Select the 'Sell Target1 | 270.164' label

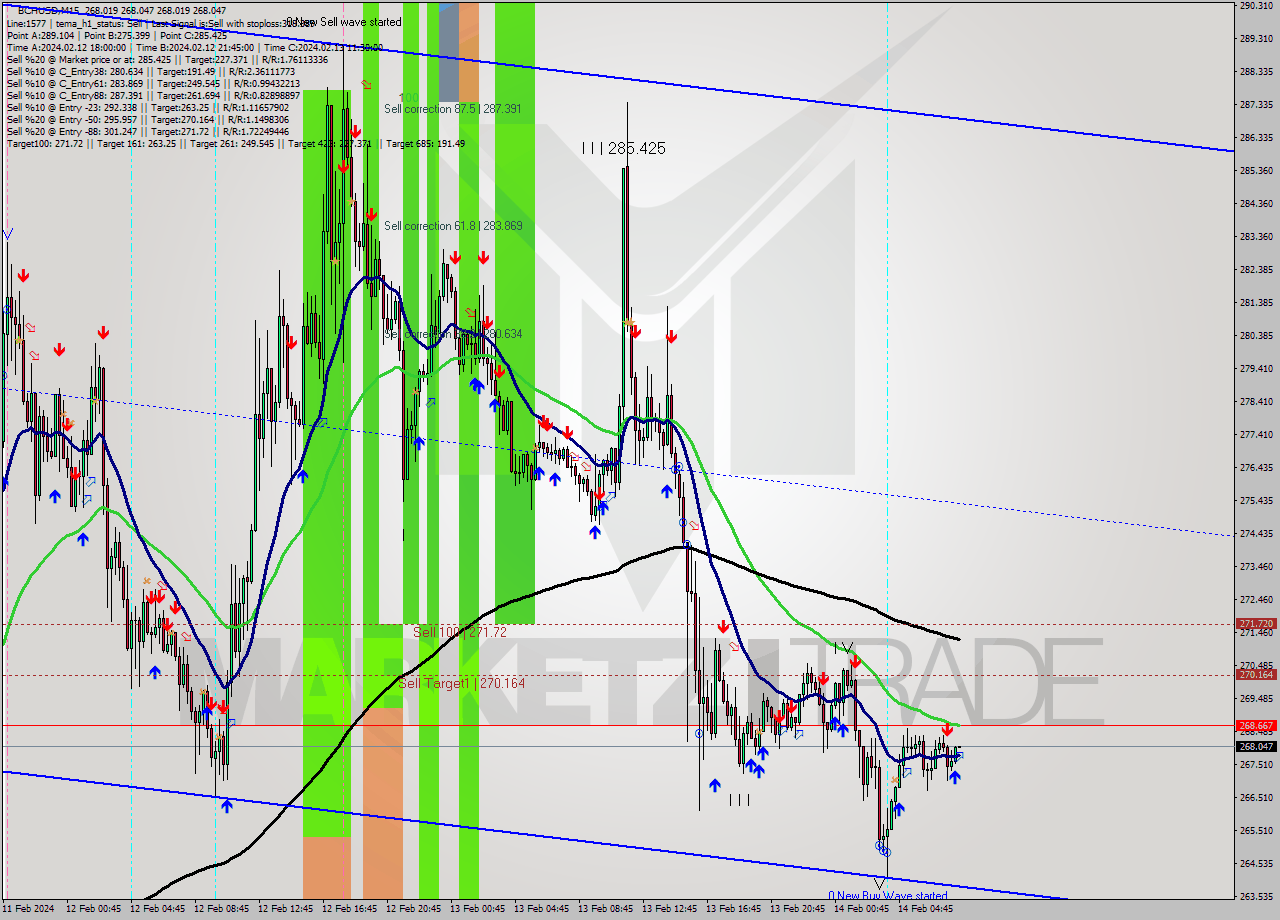(461, 683)
